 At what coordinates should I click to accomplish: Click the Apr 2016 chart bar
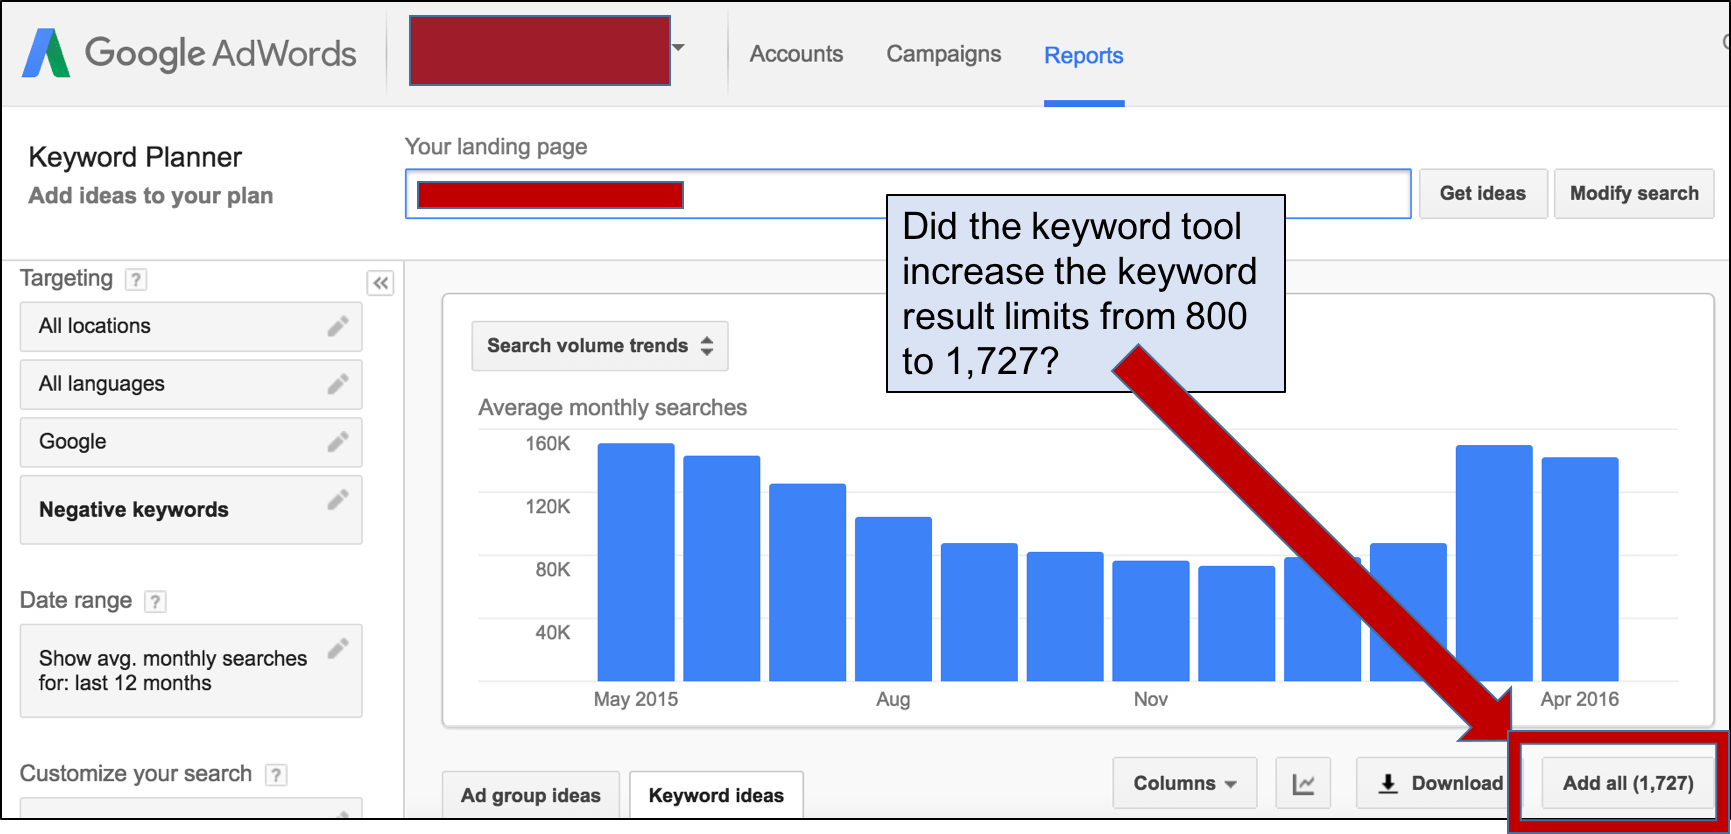tap(1580, 569)
